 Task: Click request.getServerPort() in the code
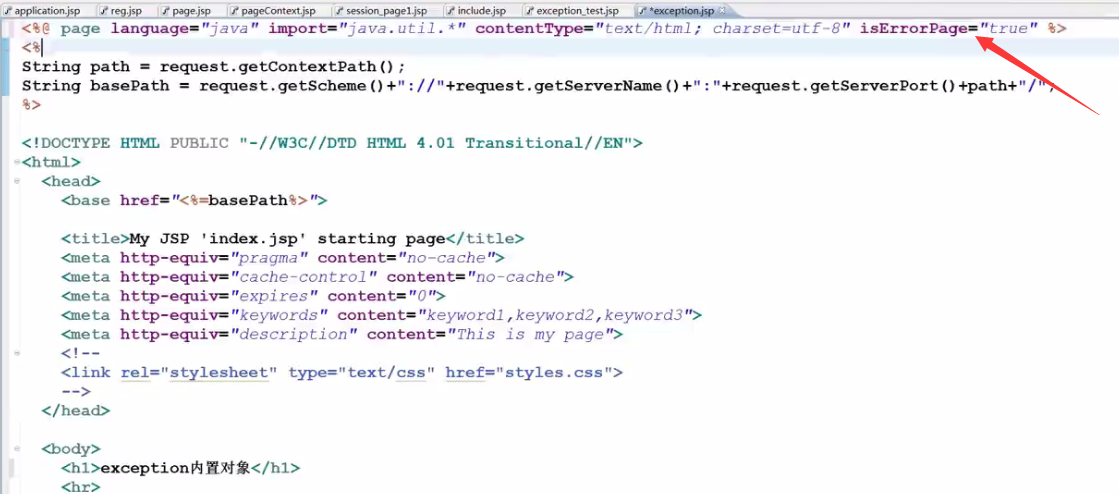845,86
